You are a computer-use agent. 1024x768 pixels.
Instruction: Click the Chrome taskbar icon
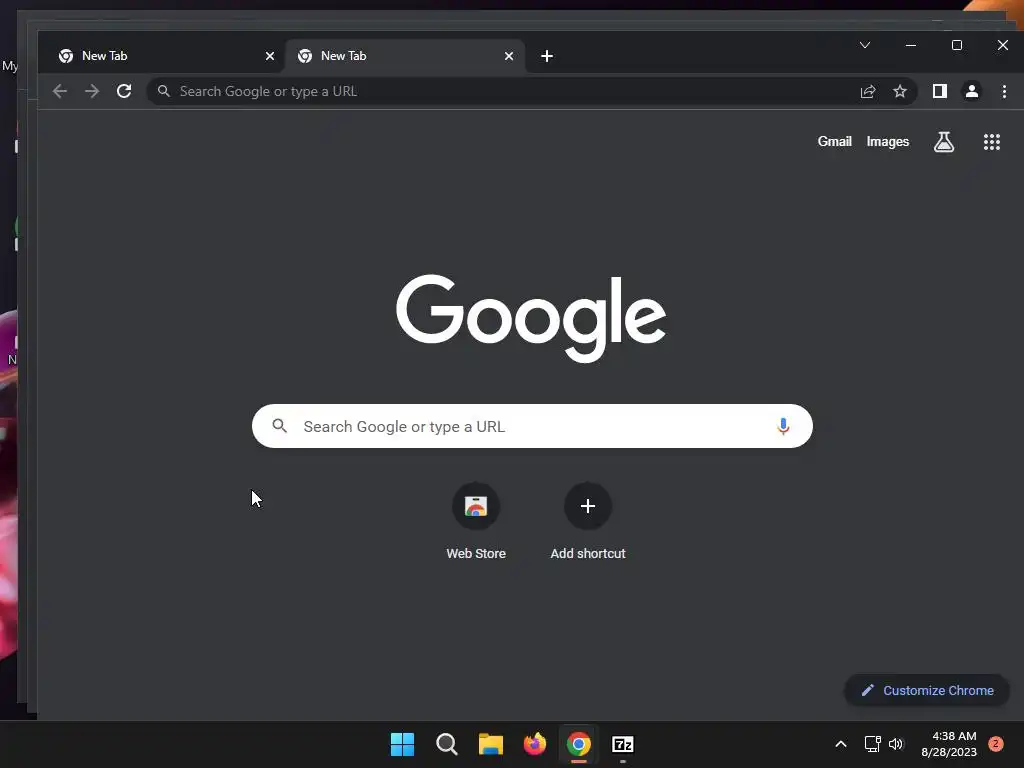[579, 744]
